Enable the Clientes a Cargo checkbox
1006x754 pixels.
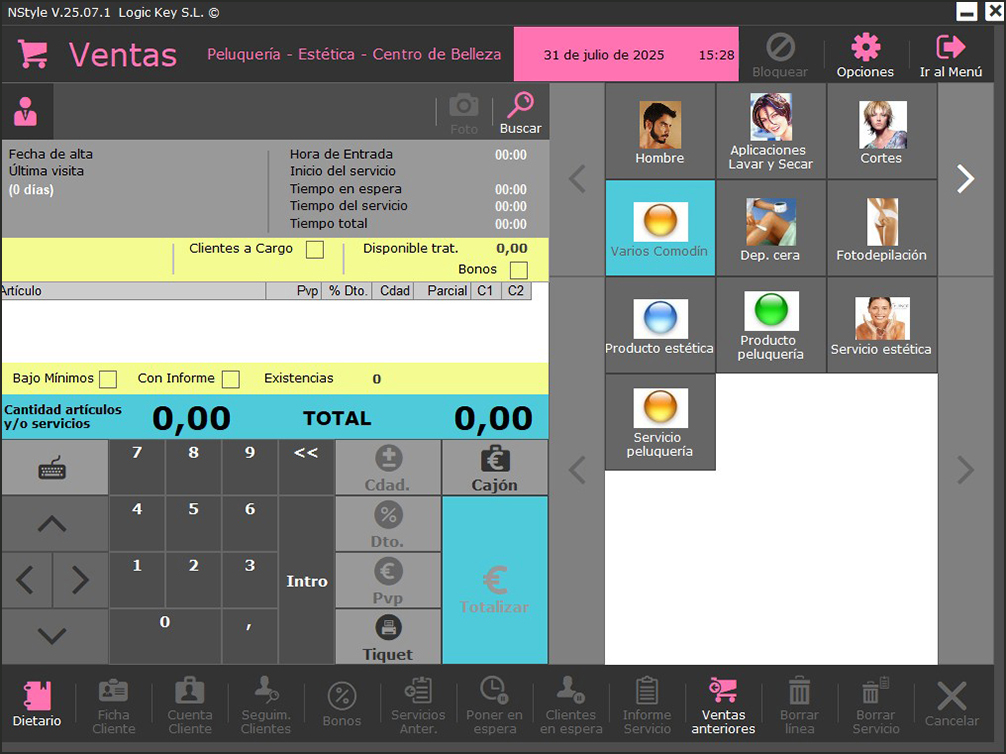315,250
